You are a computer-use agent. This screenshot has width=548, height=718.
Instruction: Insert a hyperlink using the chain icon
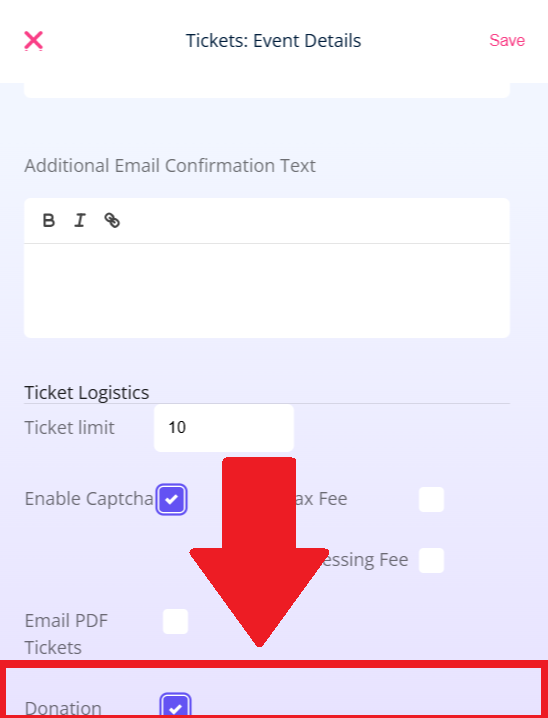112,220
